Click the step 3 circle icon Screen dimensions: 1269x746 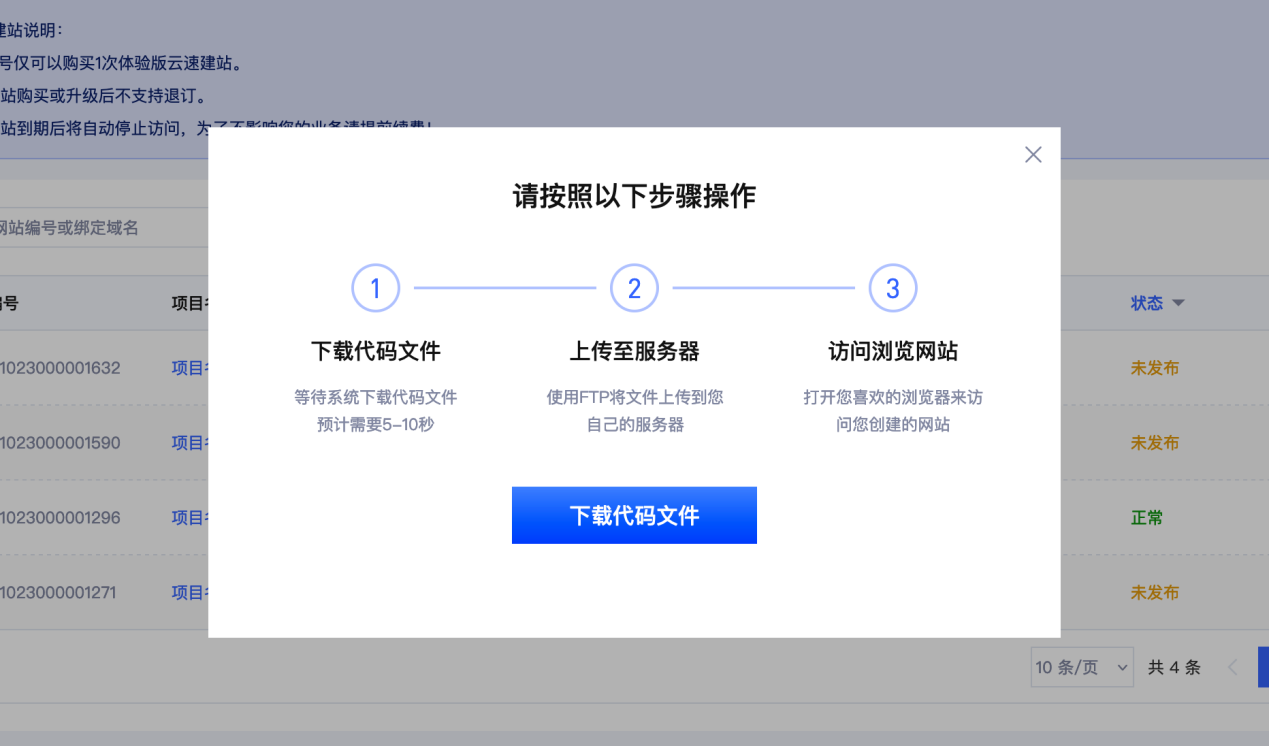[x=893, y=289]
